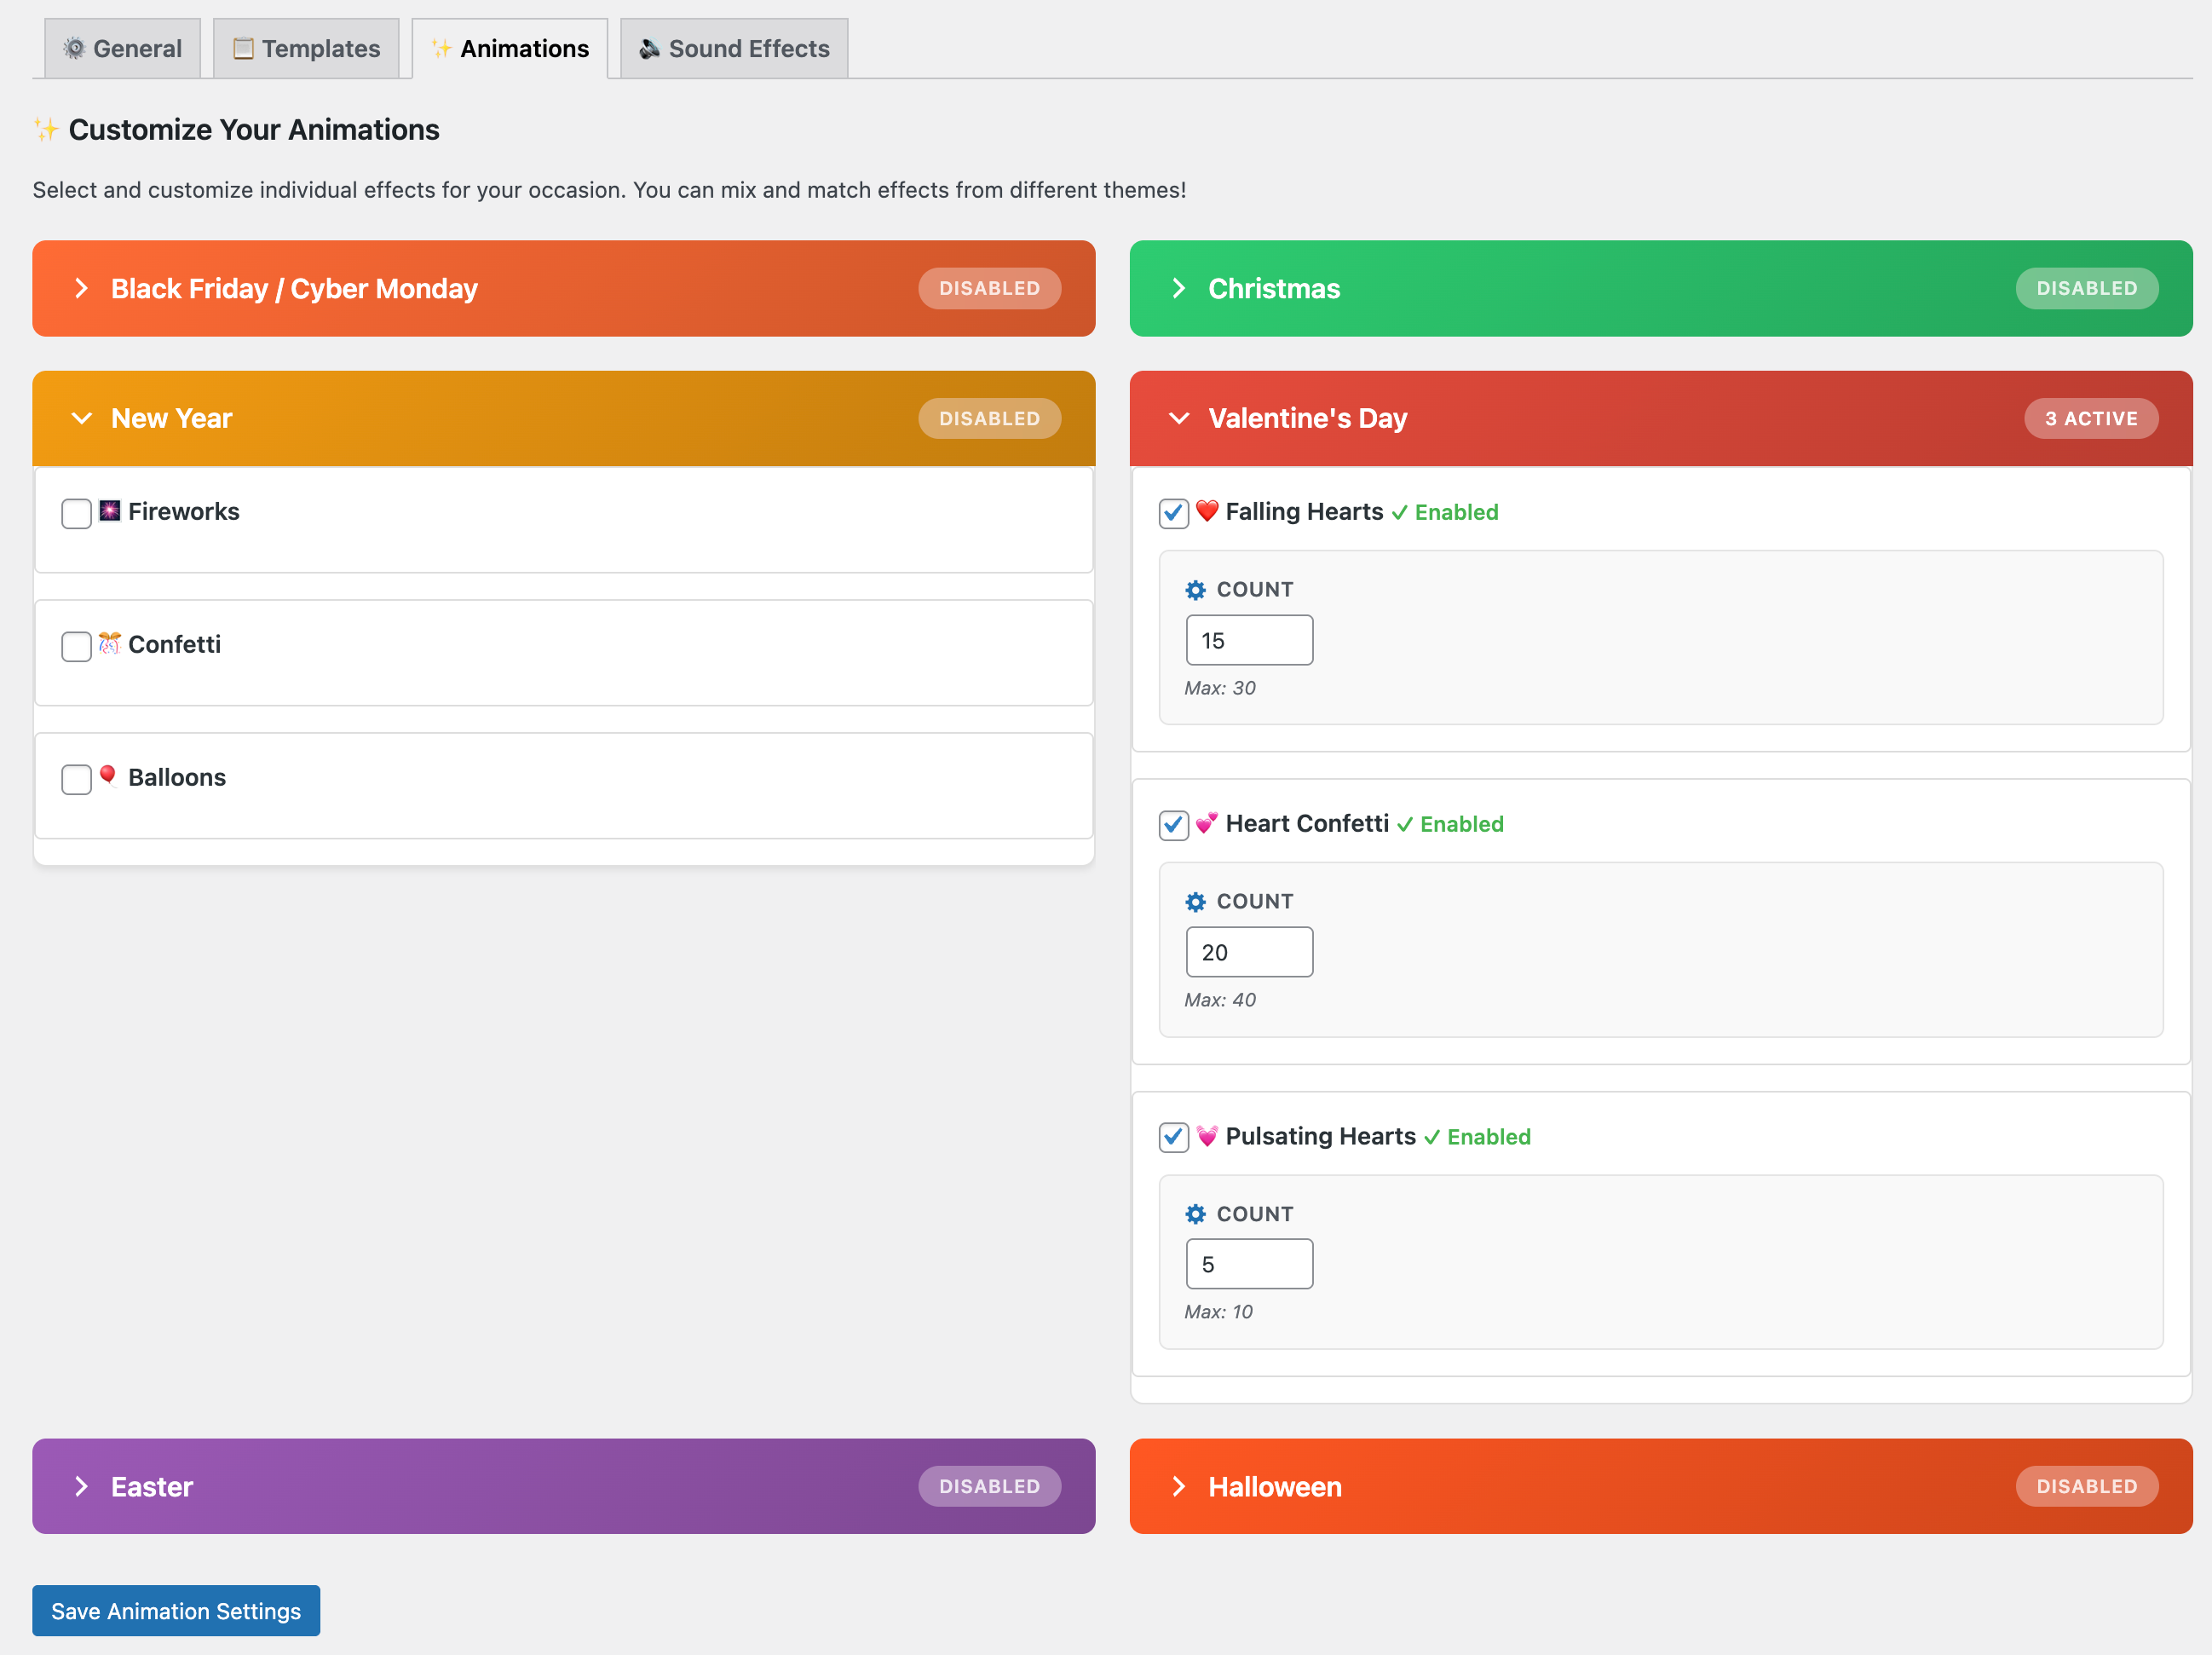Select the Pulsating Hearts count value of 5

[x=1248, y=1263]
